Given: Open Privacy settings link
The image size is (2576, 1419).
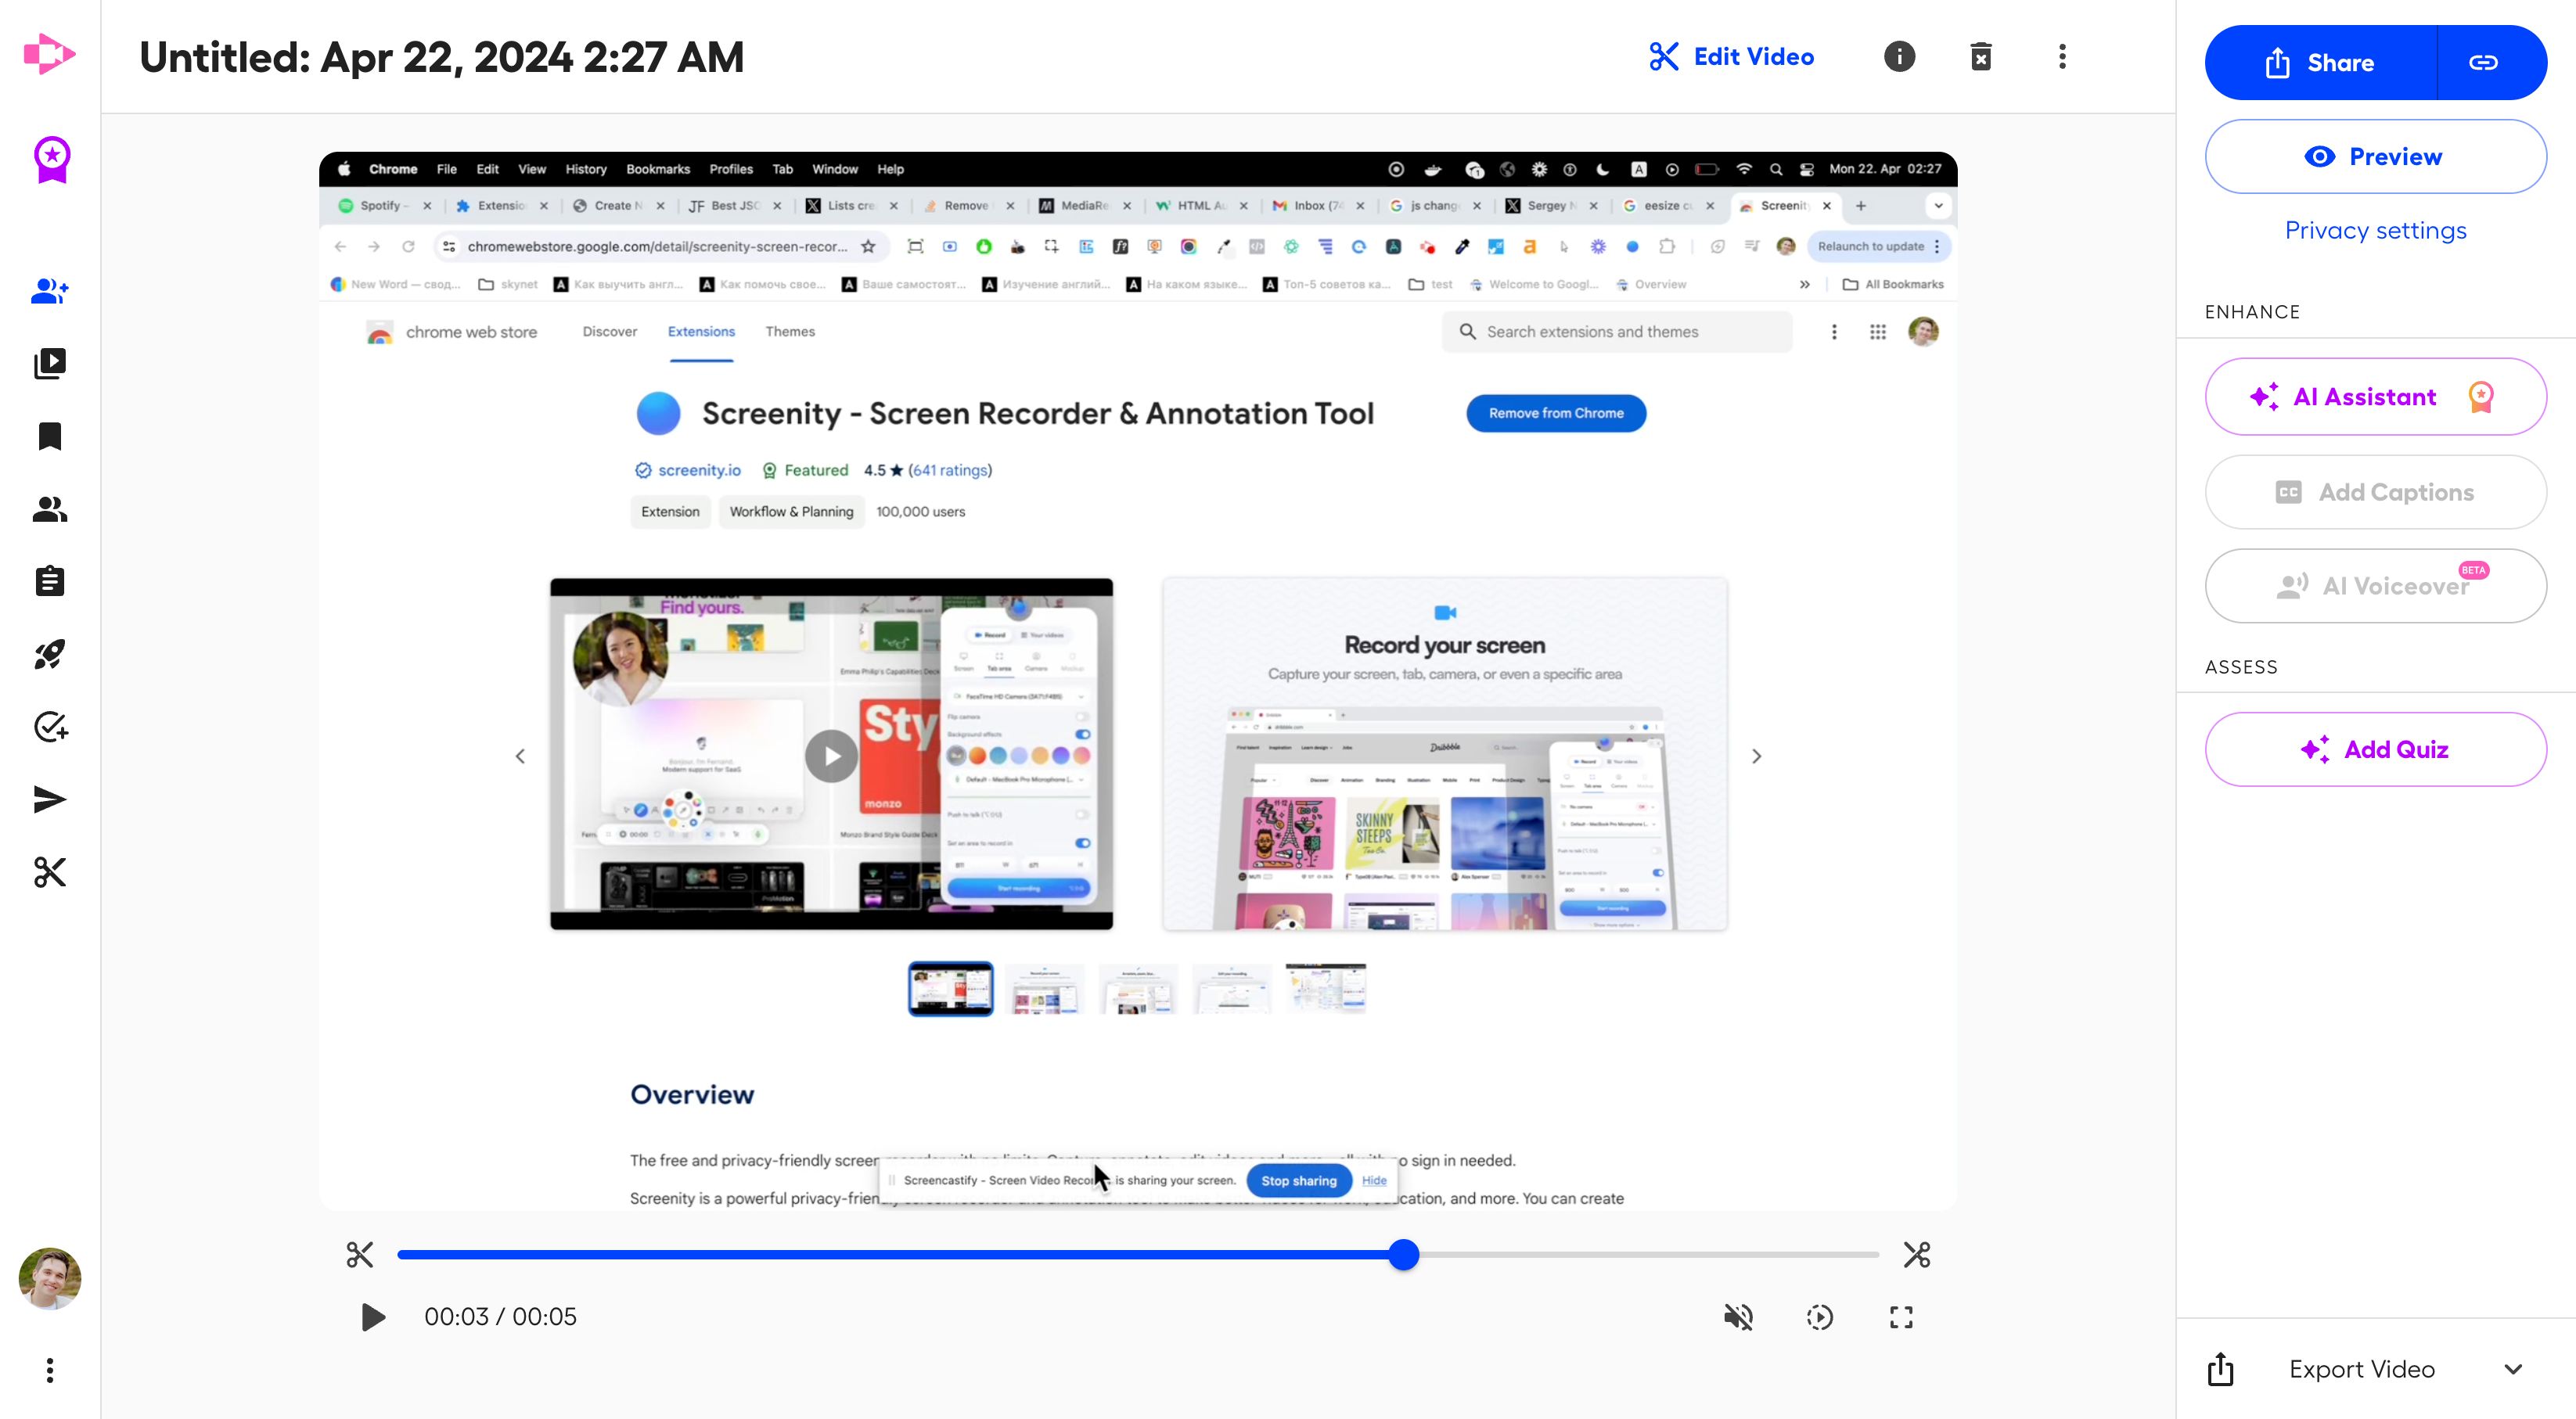Looking at the screenshot, I should [x=2375, y=231].
